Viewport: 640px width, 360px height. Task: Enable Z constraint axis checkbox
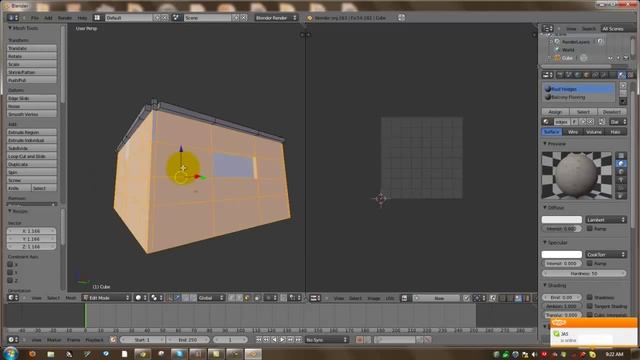pos(10,280)
